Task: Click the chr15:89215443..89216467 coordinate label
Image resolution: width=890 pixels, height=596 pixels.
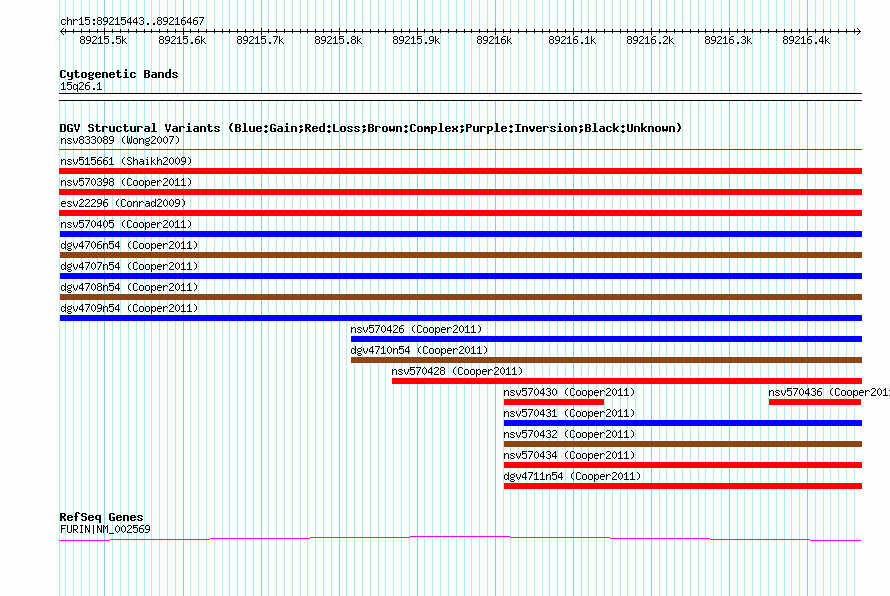Action: click(x=132, y=21)
